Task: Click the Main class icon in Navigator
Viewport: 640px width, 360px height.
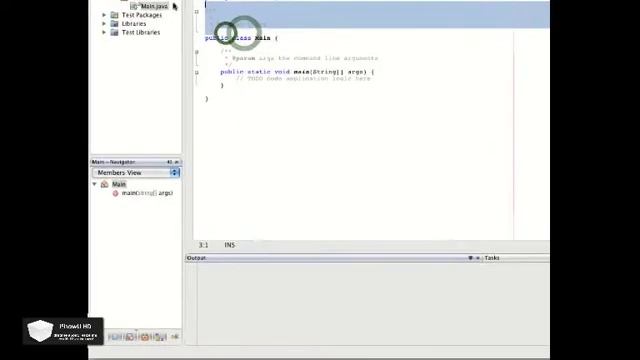Action: [104, 184]
